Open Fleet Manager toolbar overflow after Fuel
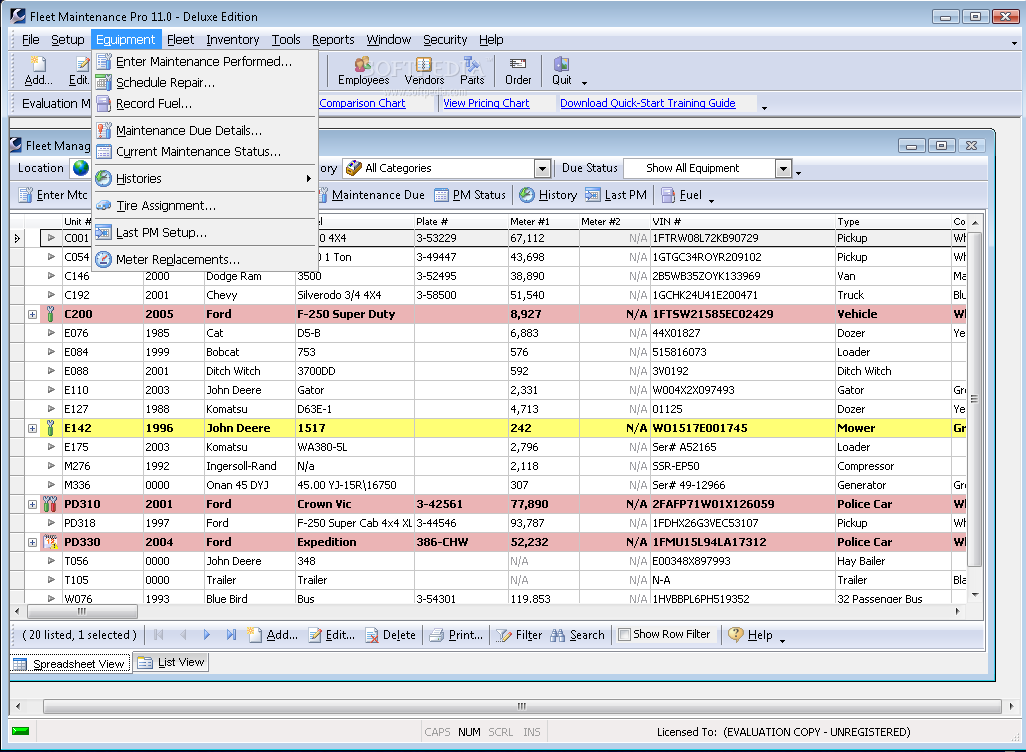 coord(712,201)
